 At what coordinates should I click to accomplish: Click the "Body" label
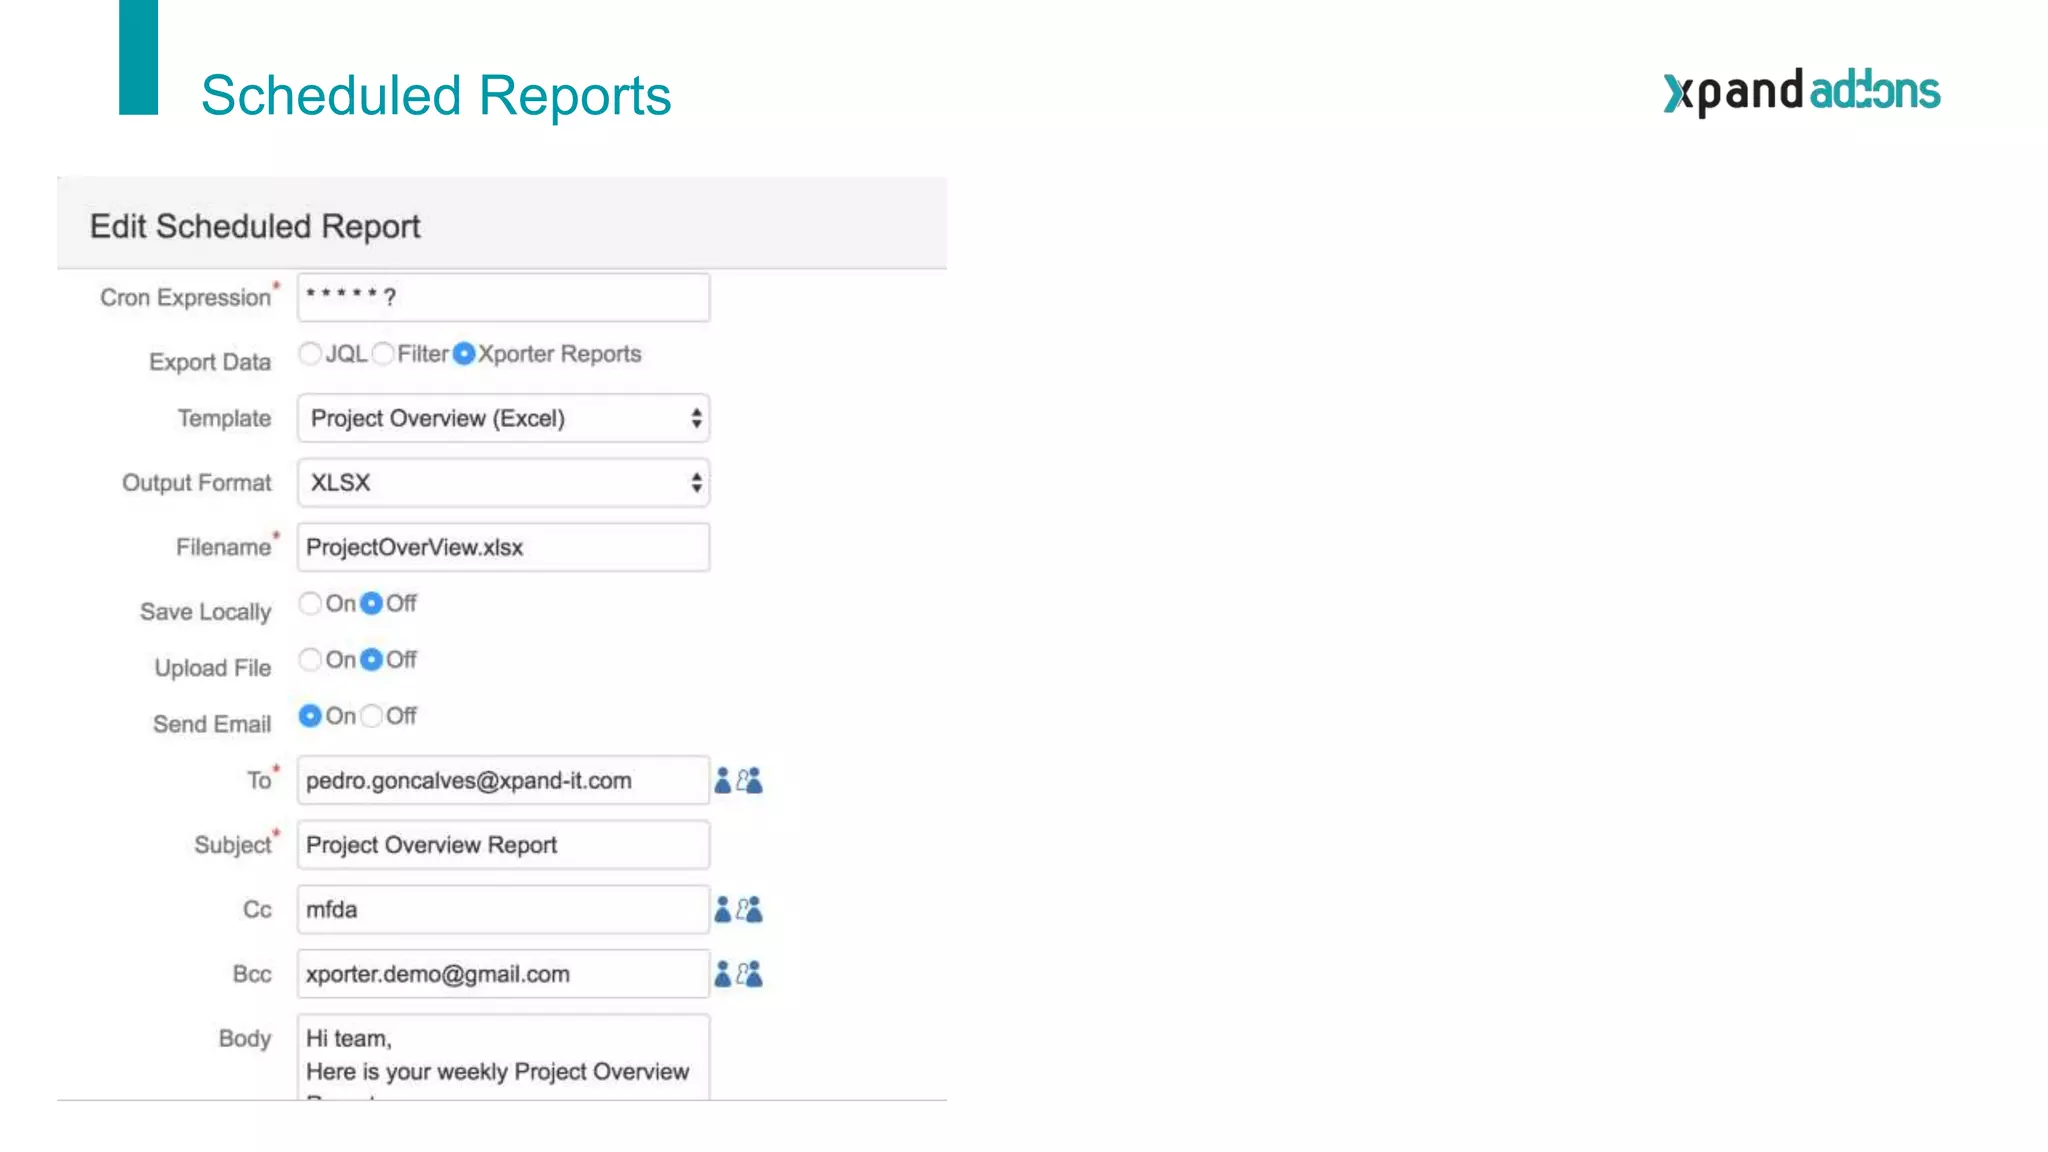[x=245, y=1039]
